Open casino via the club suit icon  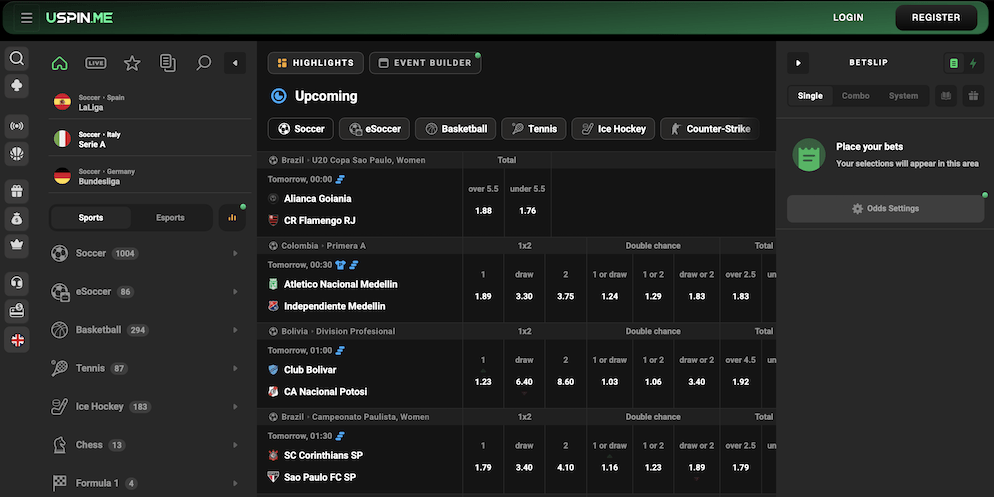pyautogui.click(x=17, y=86)
